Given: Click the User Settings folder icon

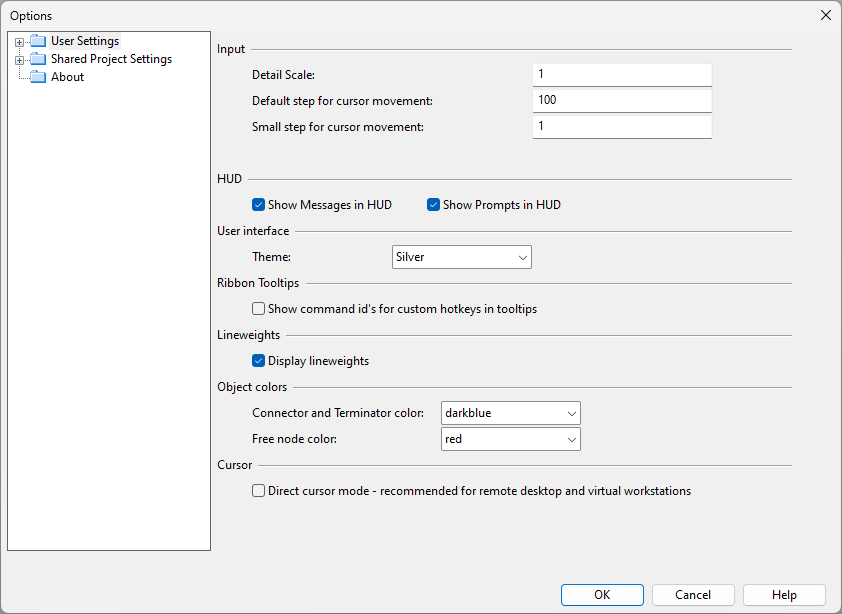Looking at the screenshot, I should [x=38, y=41].
